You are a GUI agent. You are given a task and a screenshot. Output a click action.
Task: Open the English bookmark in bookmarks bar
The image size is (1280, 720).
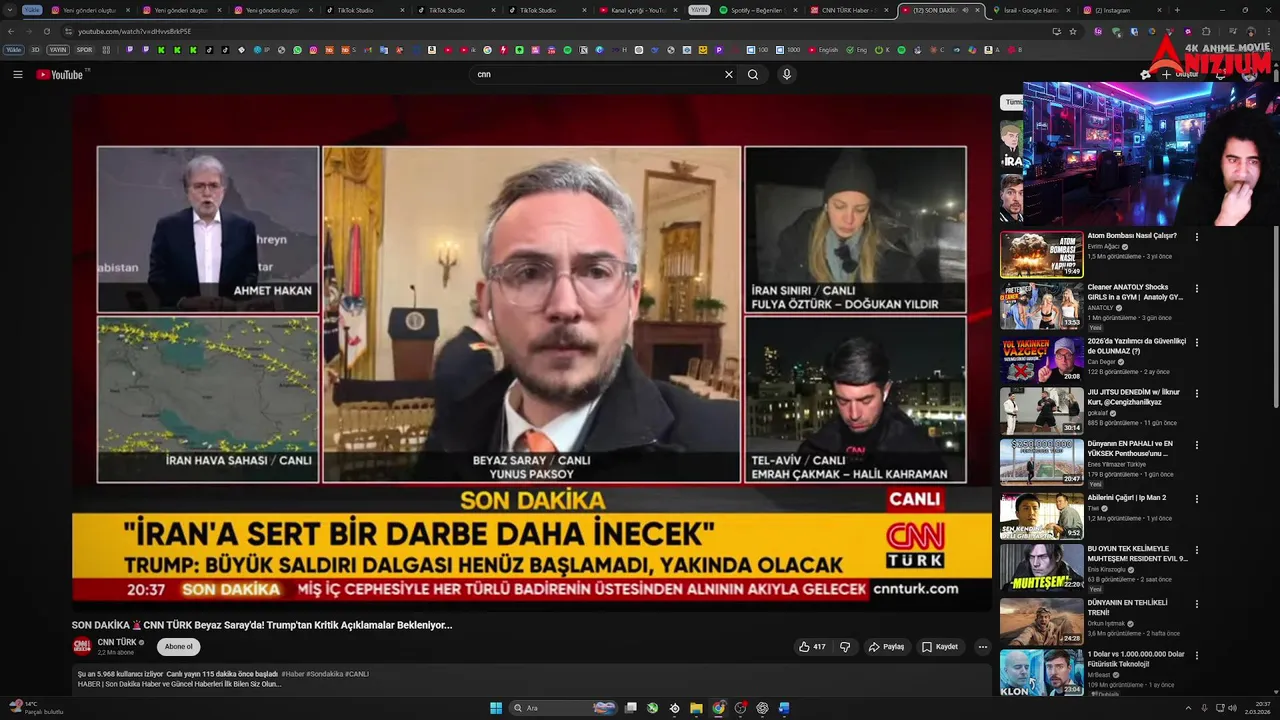tap(823, 49)
